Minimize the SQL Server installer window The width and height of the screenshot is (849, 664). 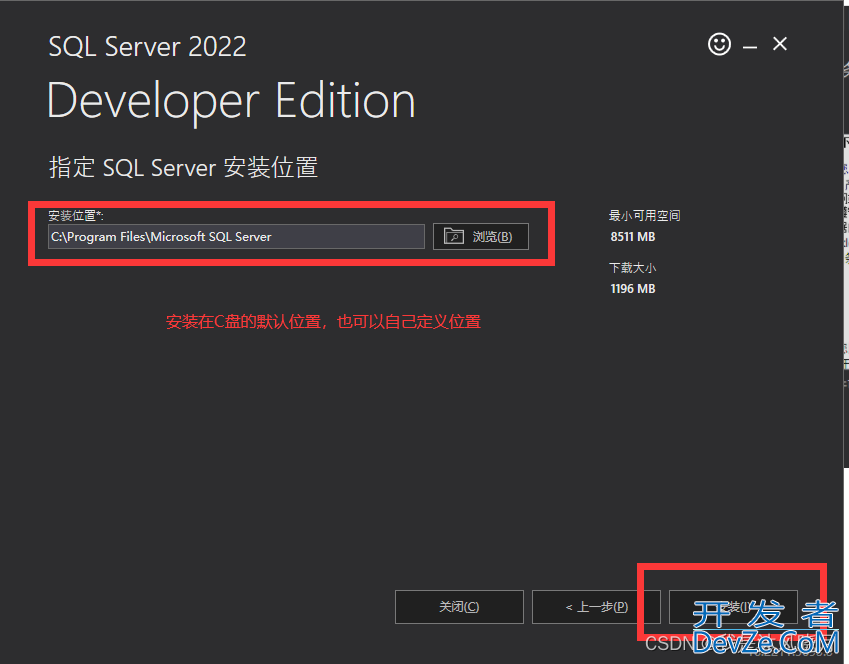(x=750, y=47)
